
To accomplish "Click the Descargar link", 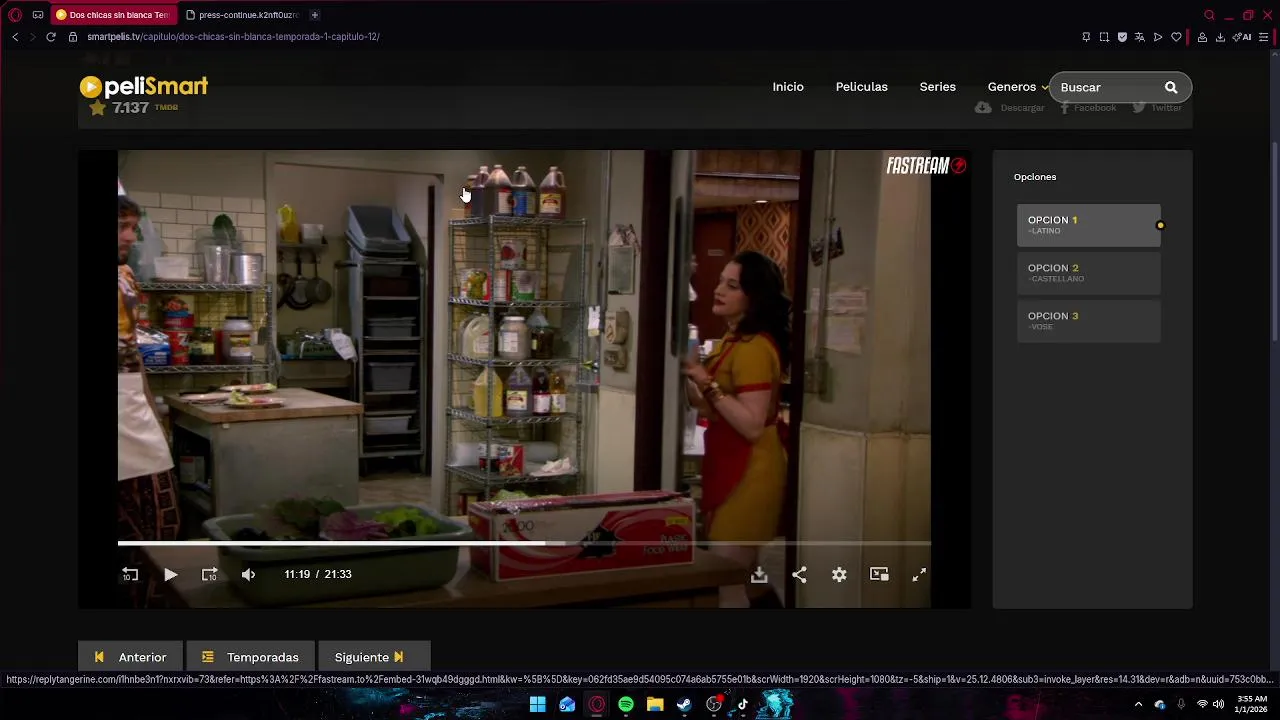I will (1010, 107).
